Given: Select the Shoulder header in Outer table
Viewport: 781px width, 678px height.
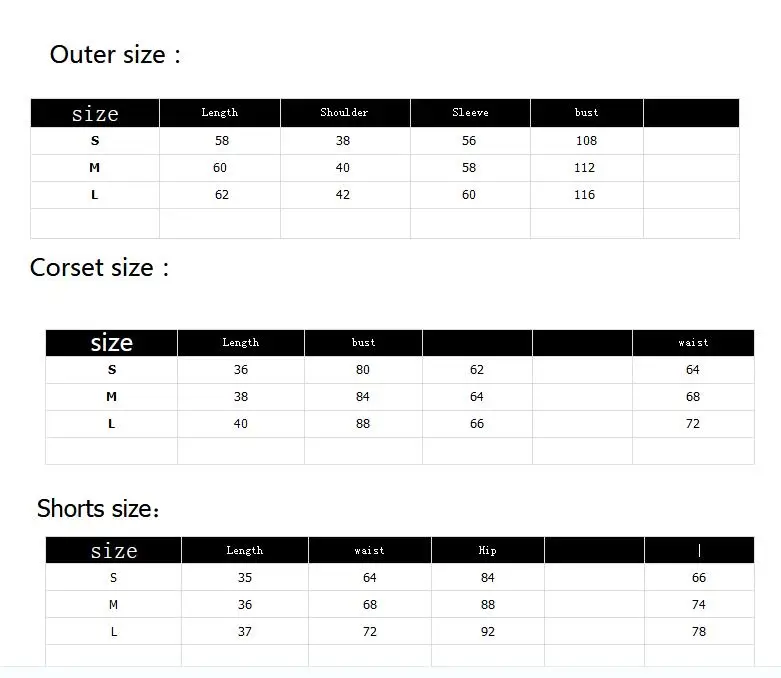Looking at the screenshot, I should [344, 113].
